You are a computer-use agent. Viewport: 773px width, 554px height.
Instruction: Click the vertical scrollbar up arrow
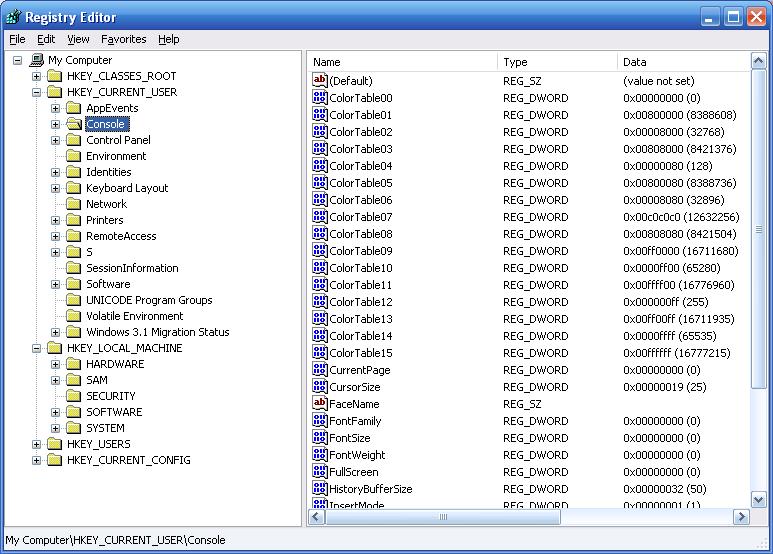(x=758, y=62)
